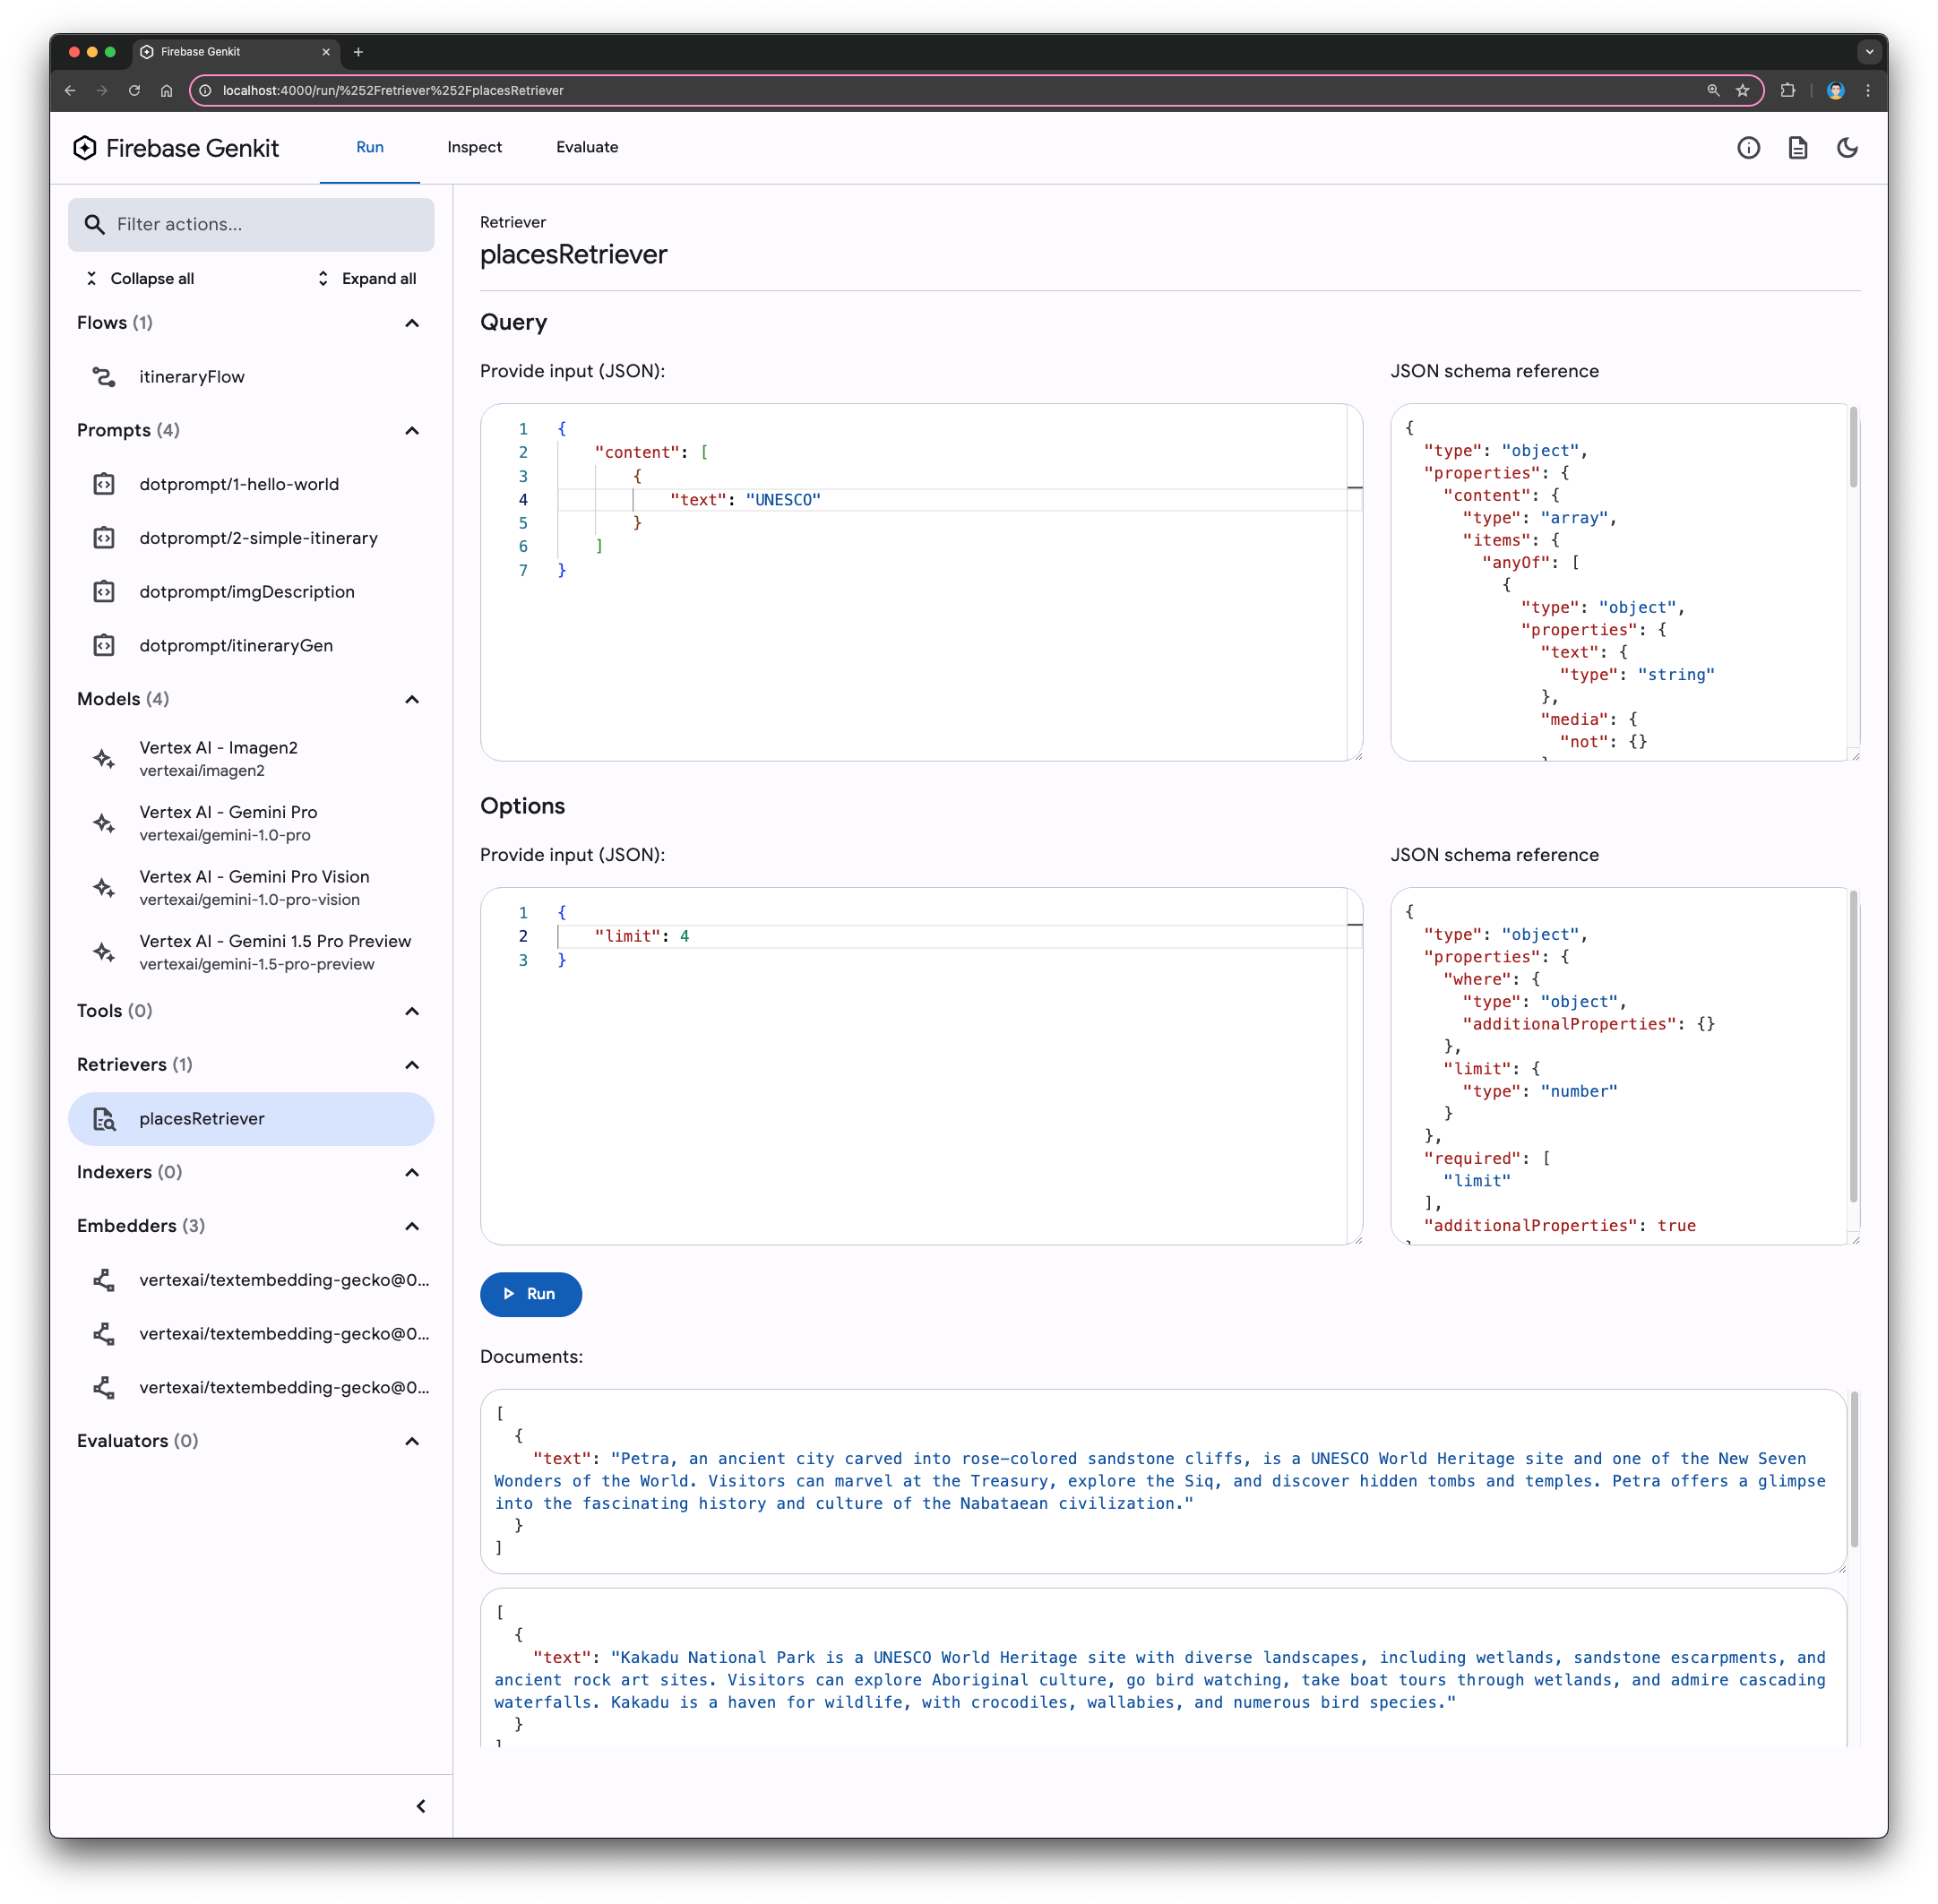Click the first Documents result scrollbar
The image size is (1938, 1904).
click(x=1853, y=1470)
